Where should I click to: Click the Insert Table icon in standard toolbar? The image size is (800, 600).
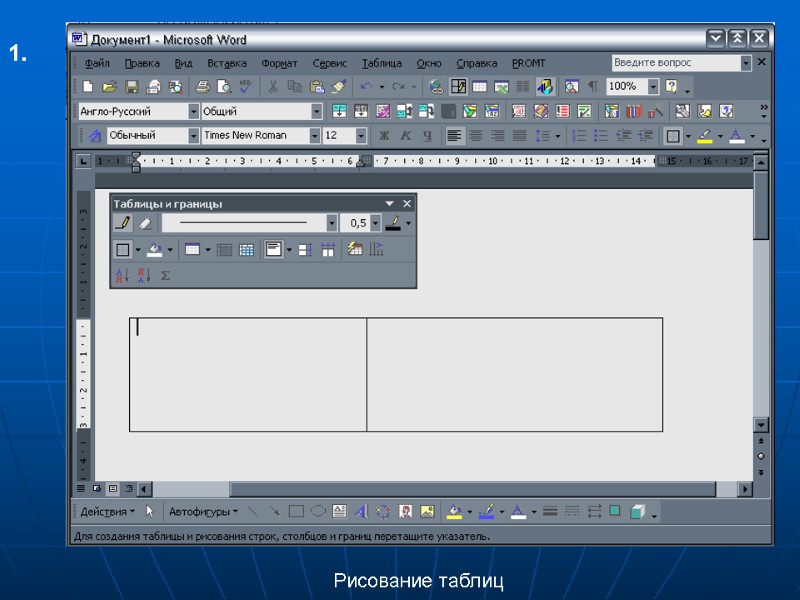point(480,87)
